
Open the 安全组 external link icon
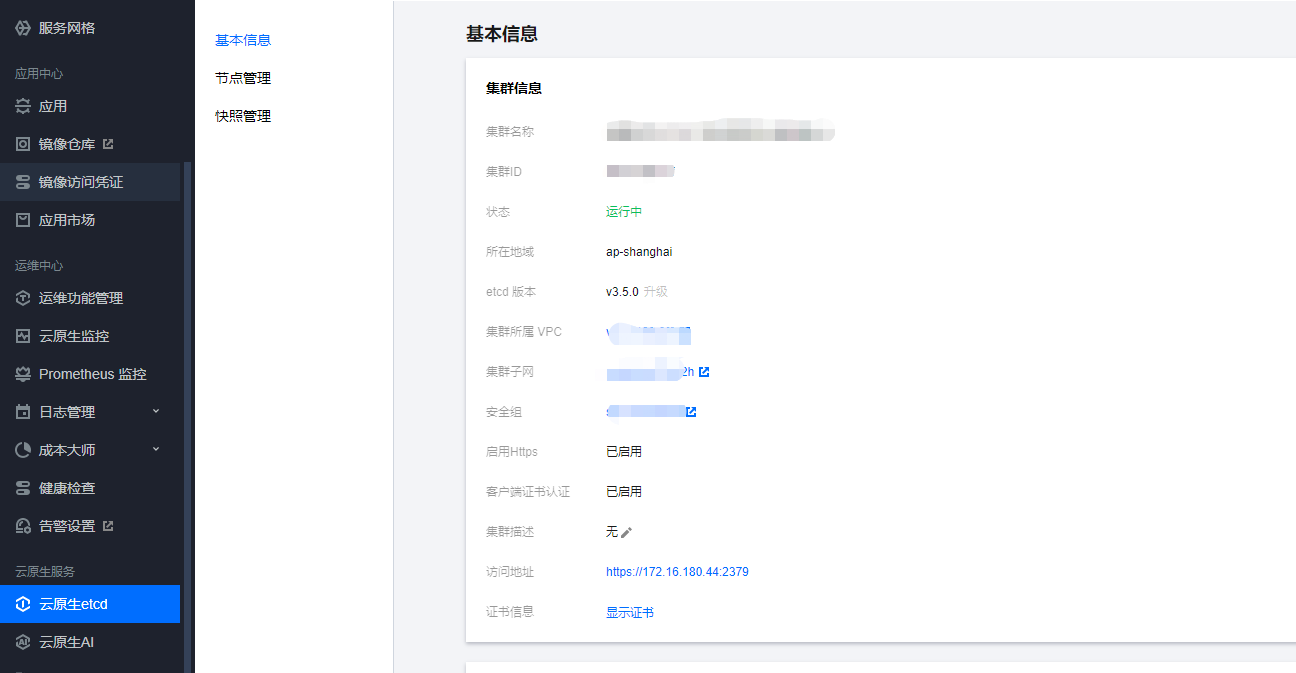[x=691, y=412]
